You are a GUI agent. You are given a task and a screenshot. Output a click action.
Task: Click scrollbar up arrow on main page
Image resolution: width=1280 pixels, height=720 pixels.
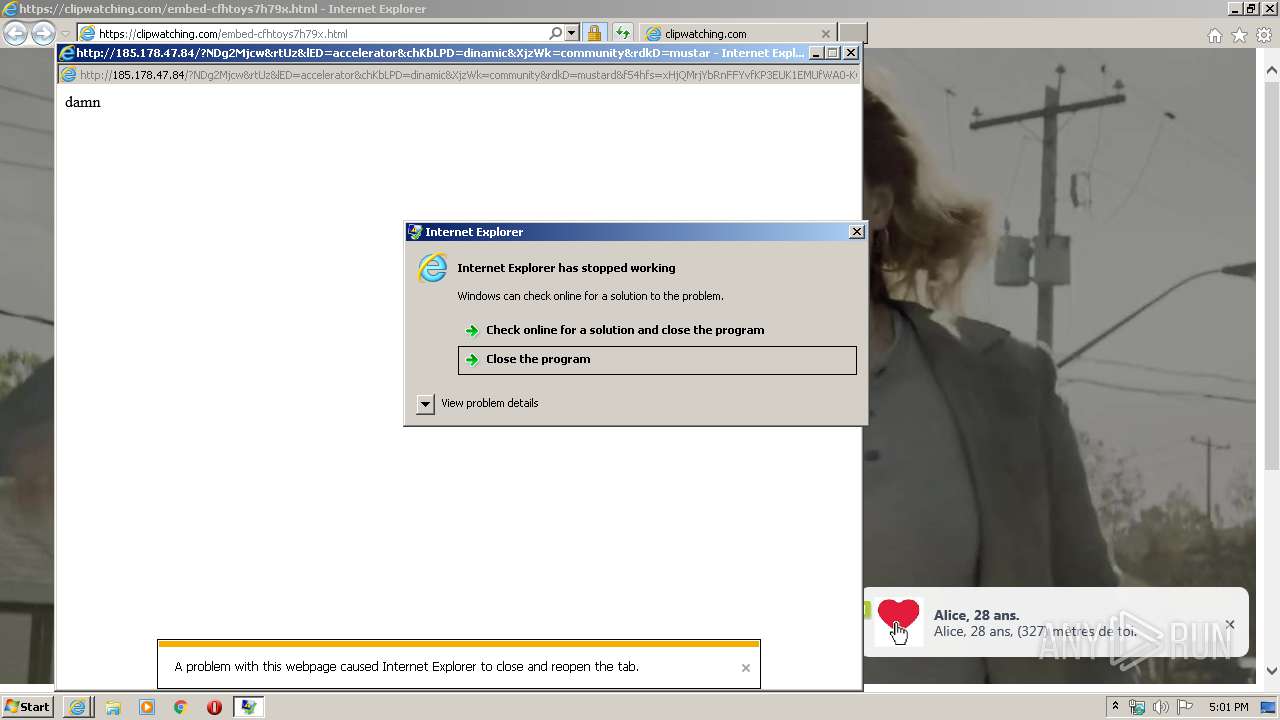click(1271, 71)
